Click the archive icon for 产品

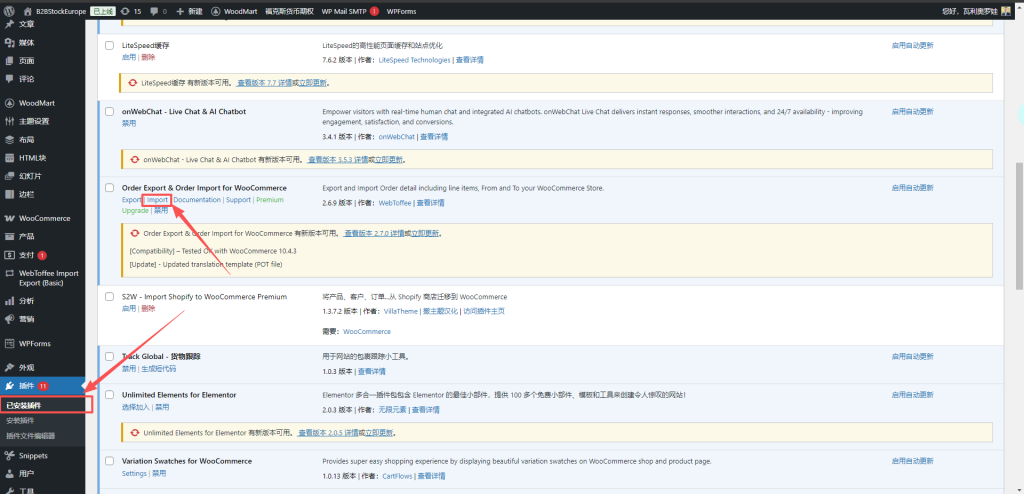(x=9, y=237)
